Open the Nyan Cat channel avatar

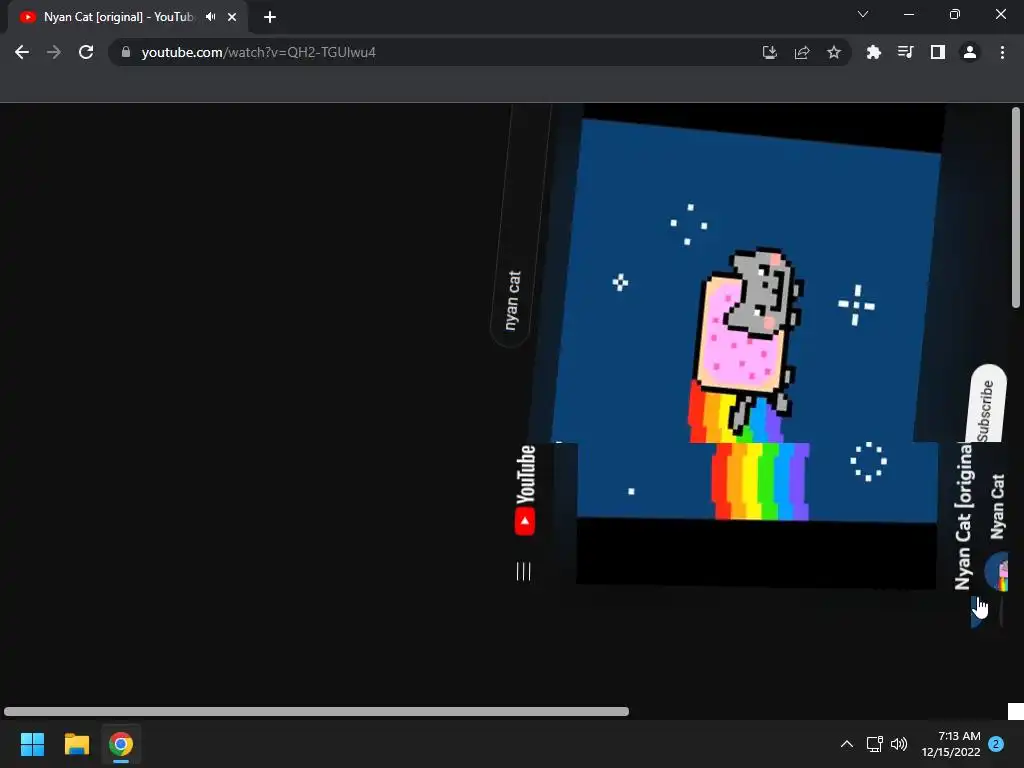[997, 571]
